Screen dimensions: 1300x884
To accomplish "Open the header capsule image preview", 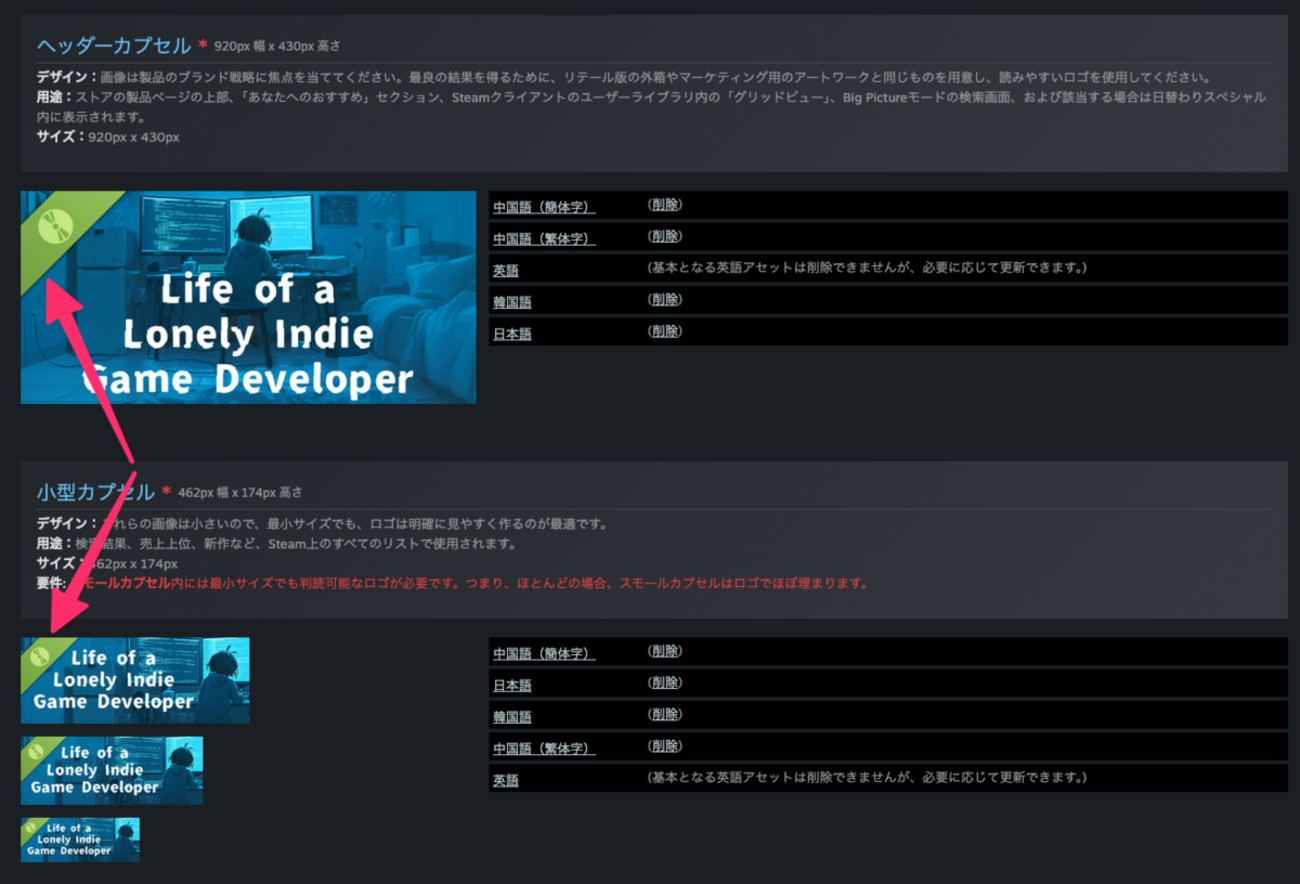I will (248, 297).
